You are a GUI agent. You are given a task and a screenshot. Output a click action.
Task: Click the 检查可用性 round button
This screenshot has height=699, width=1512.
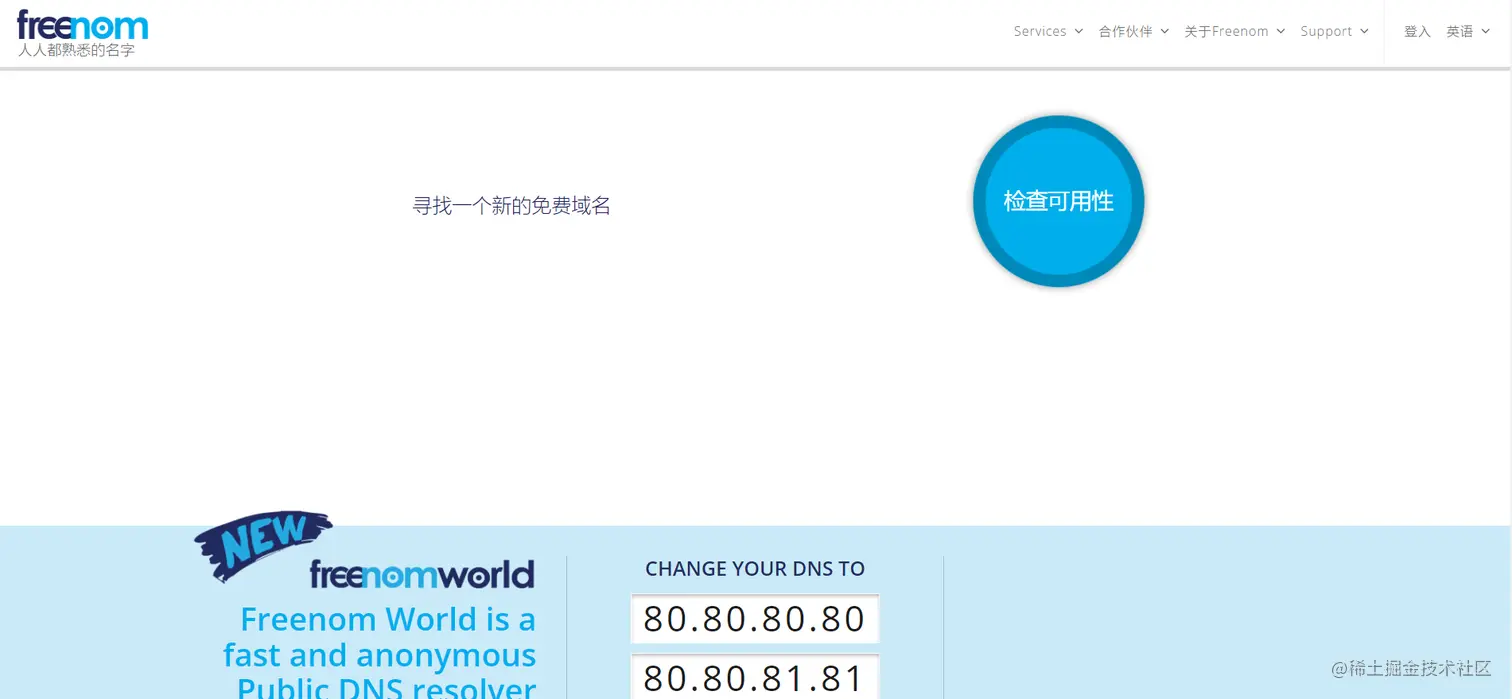(x=1058, y=201)
